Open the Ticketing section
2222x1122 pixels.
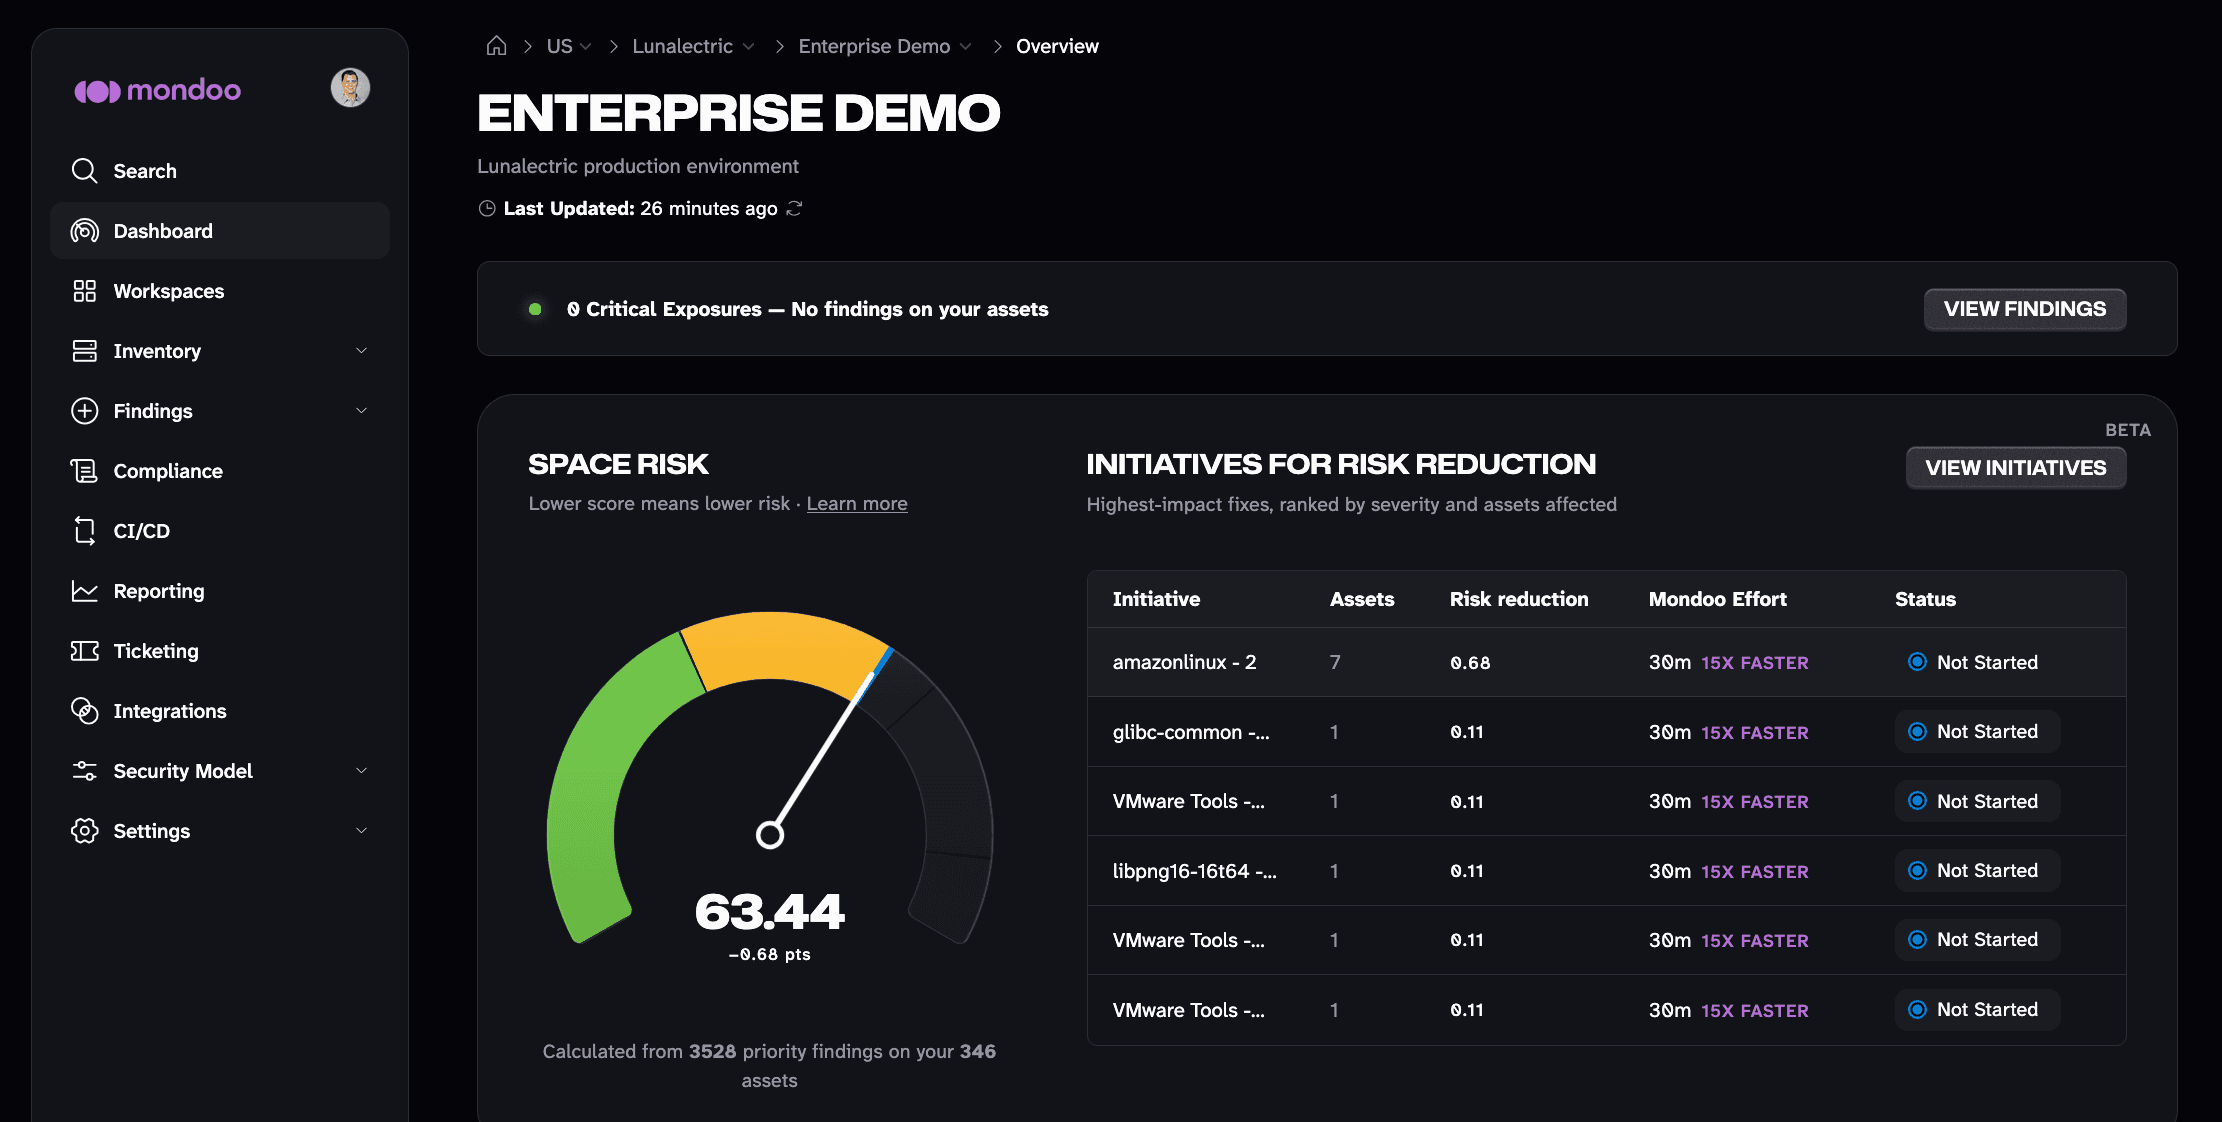point(220,651)
